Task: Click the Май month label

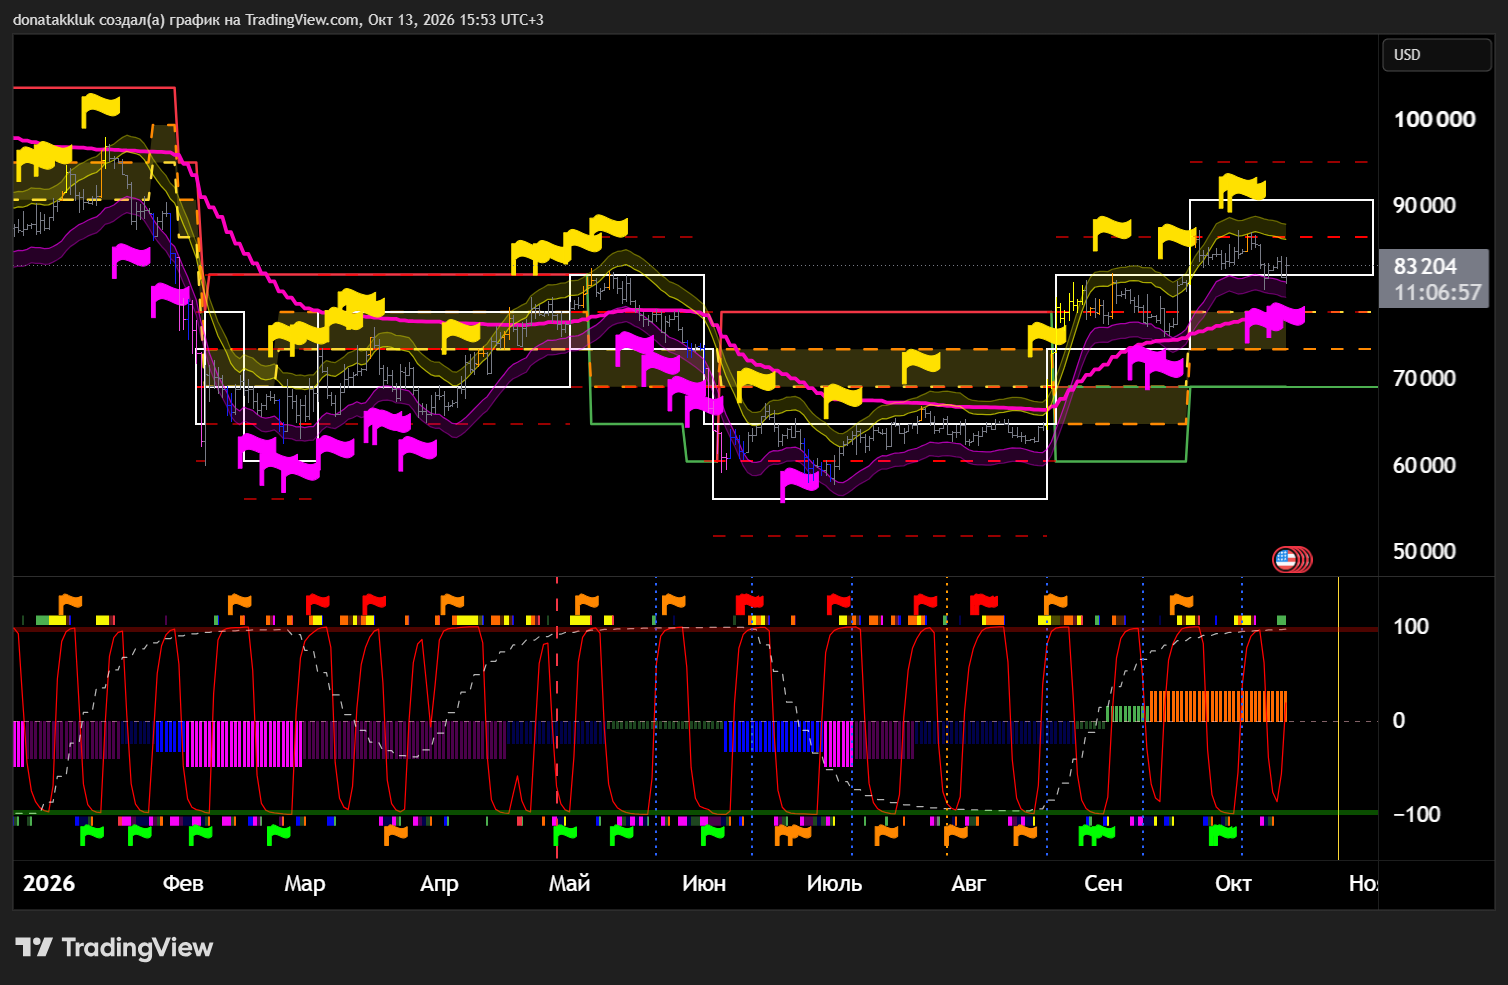Action: (x=569, y=883)
